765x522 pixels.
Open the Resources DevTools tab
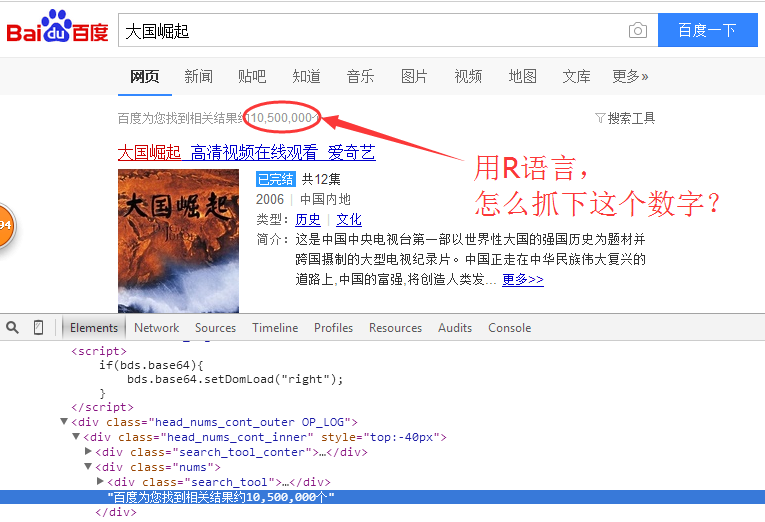pyautogui.click(x=396, y=328)
